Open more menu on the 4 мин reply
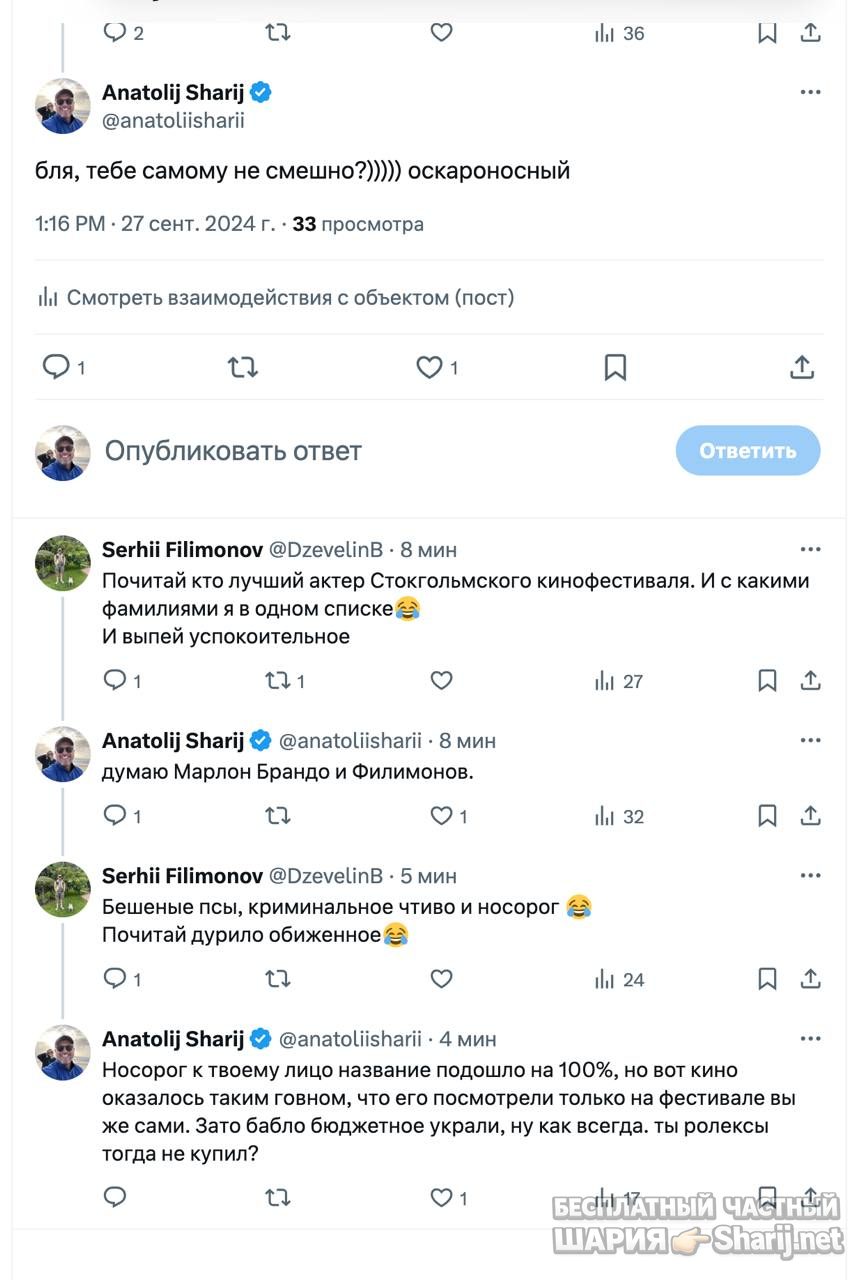Image resolution: width=864 pixels, height=1280 pixels. tap(810, 1038)
